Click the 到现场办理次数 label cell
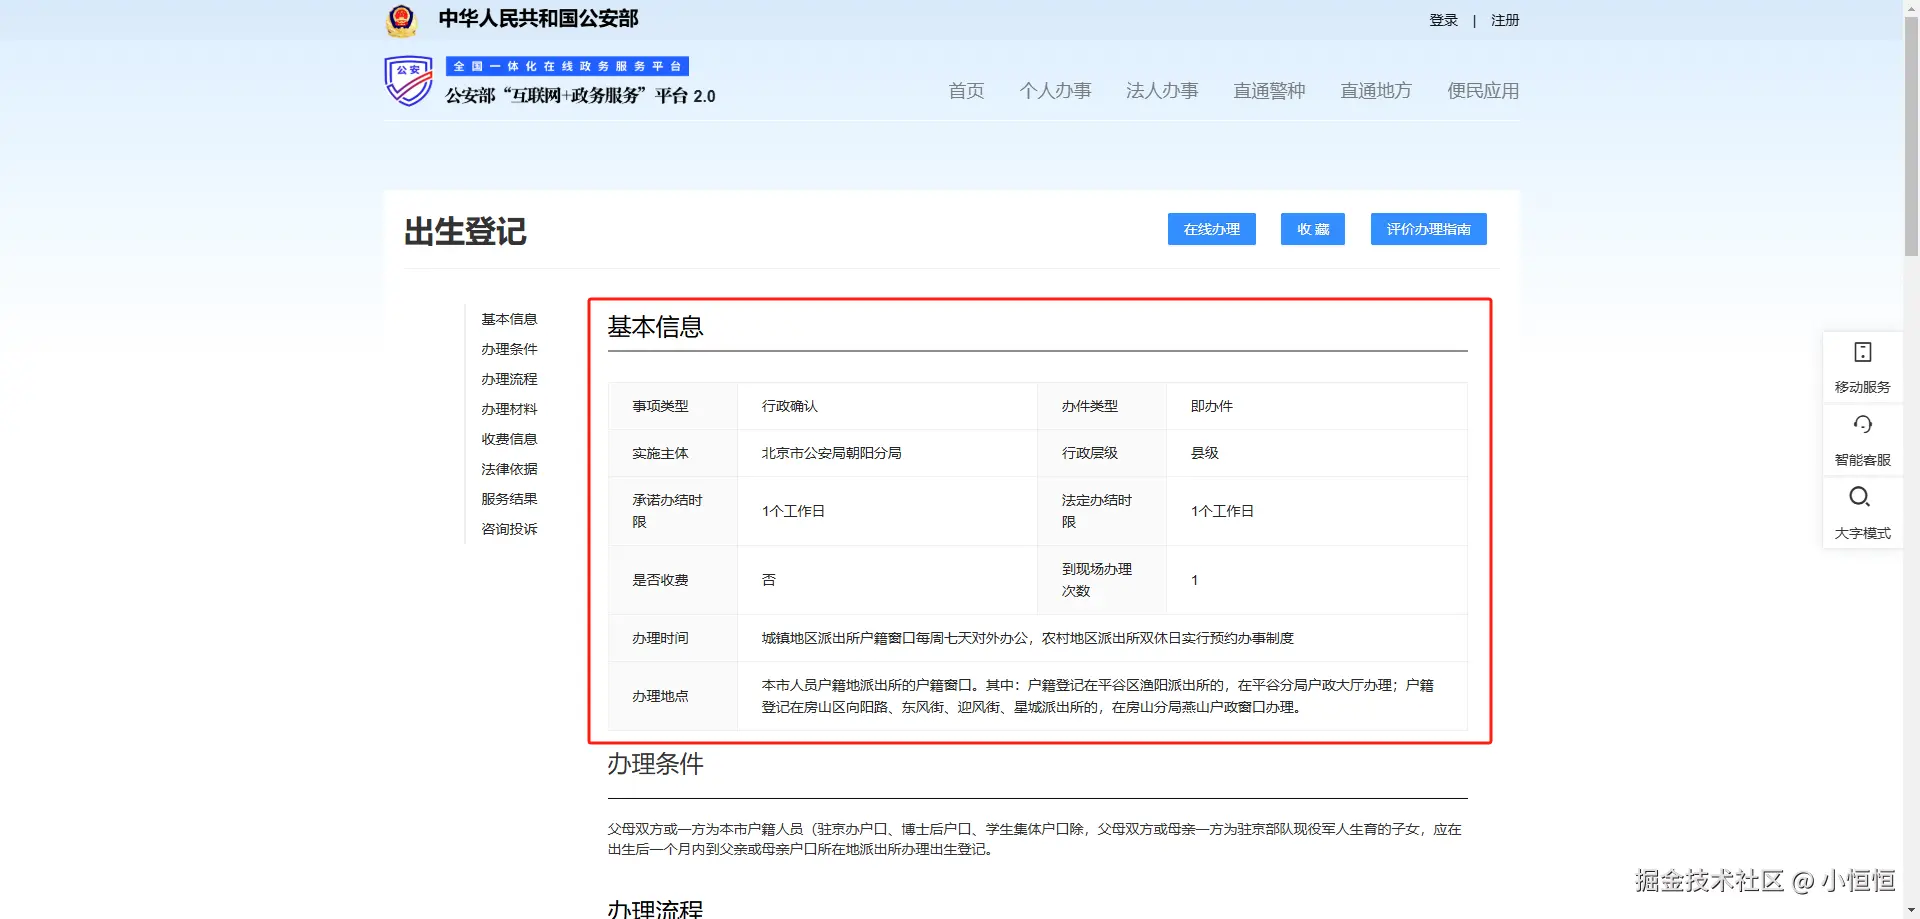Viewport: 1920px width, 919px height. 1102,580
